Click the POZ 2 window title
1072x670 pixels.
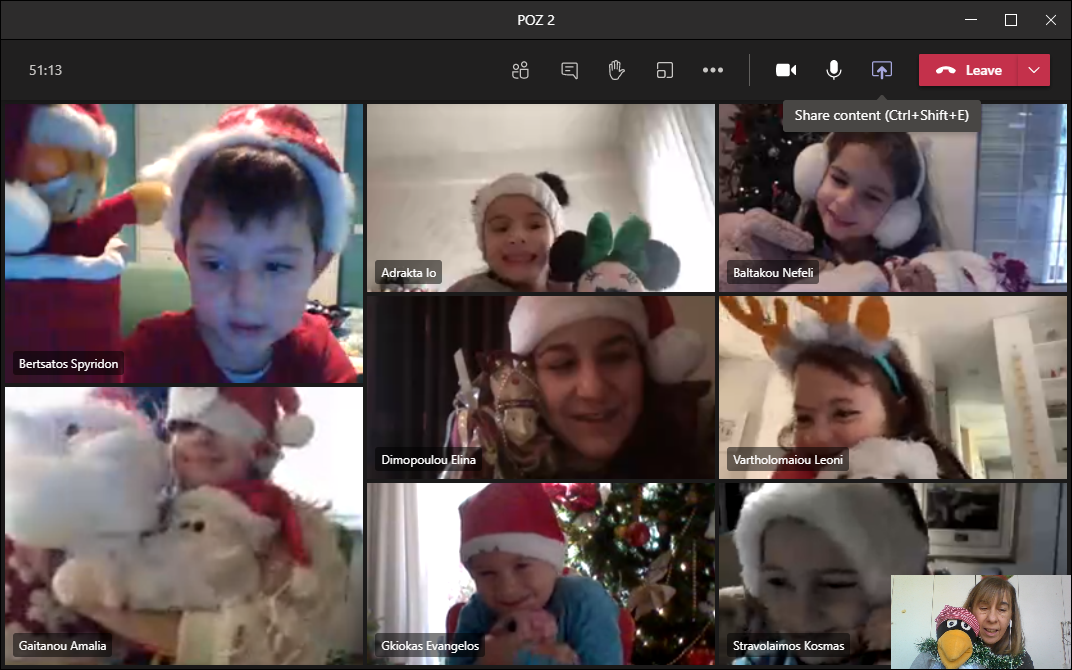point(536,20)
